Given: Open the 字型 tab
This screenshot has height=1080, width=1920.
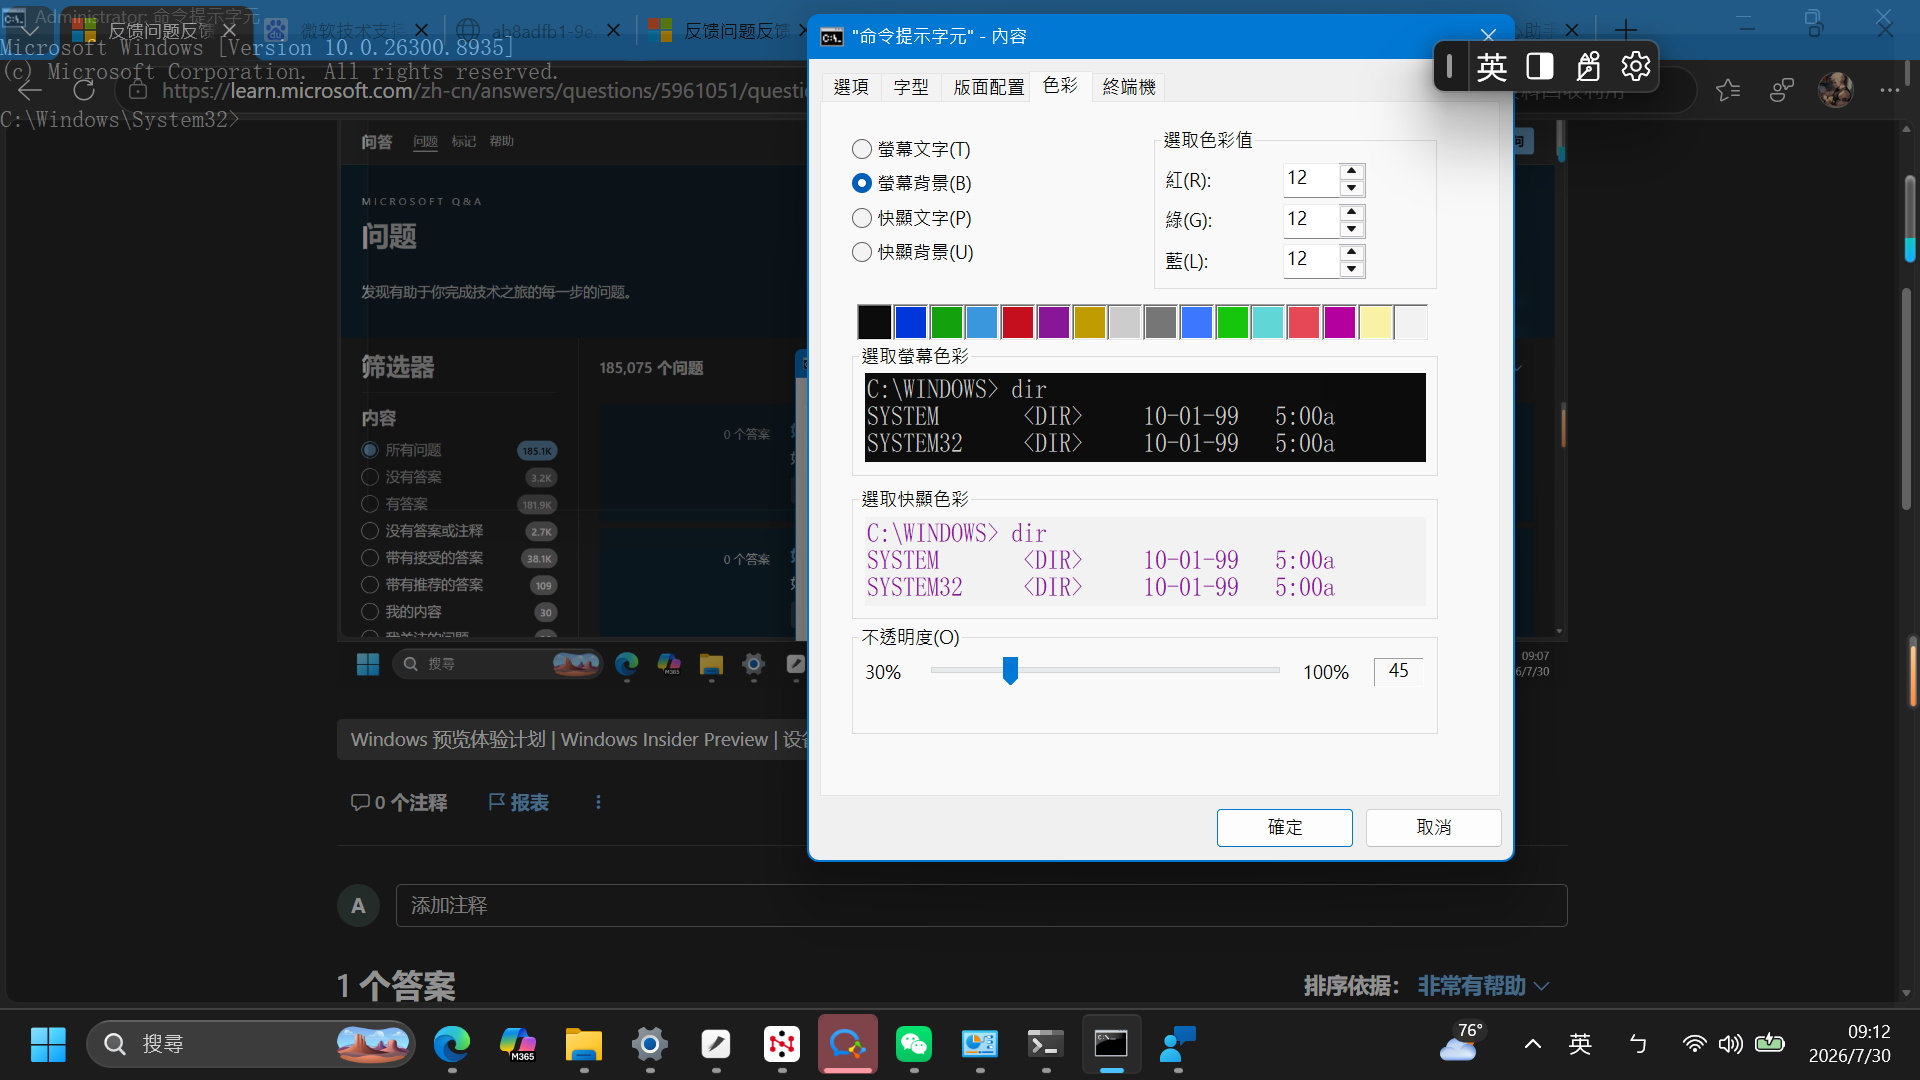Looking at the screenshot, I should (911, 87).
